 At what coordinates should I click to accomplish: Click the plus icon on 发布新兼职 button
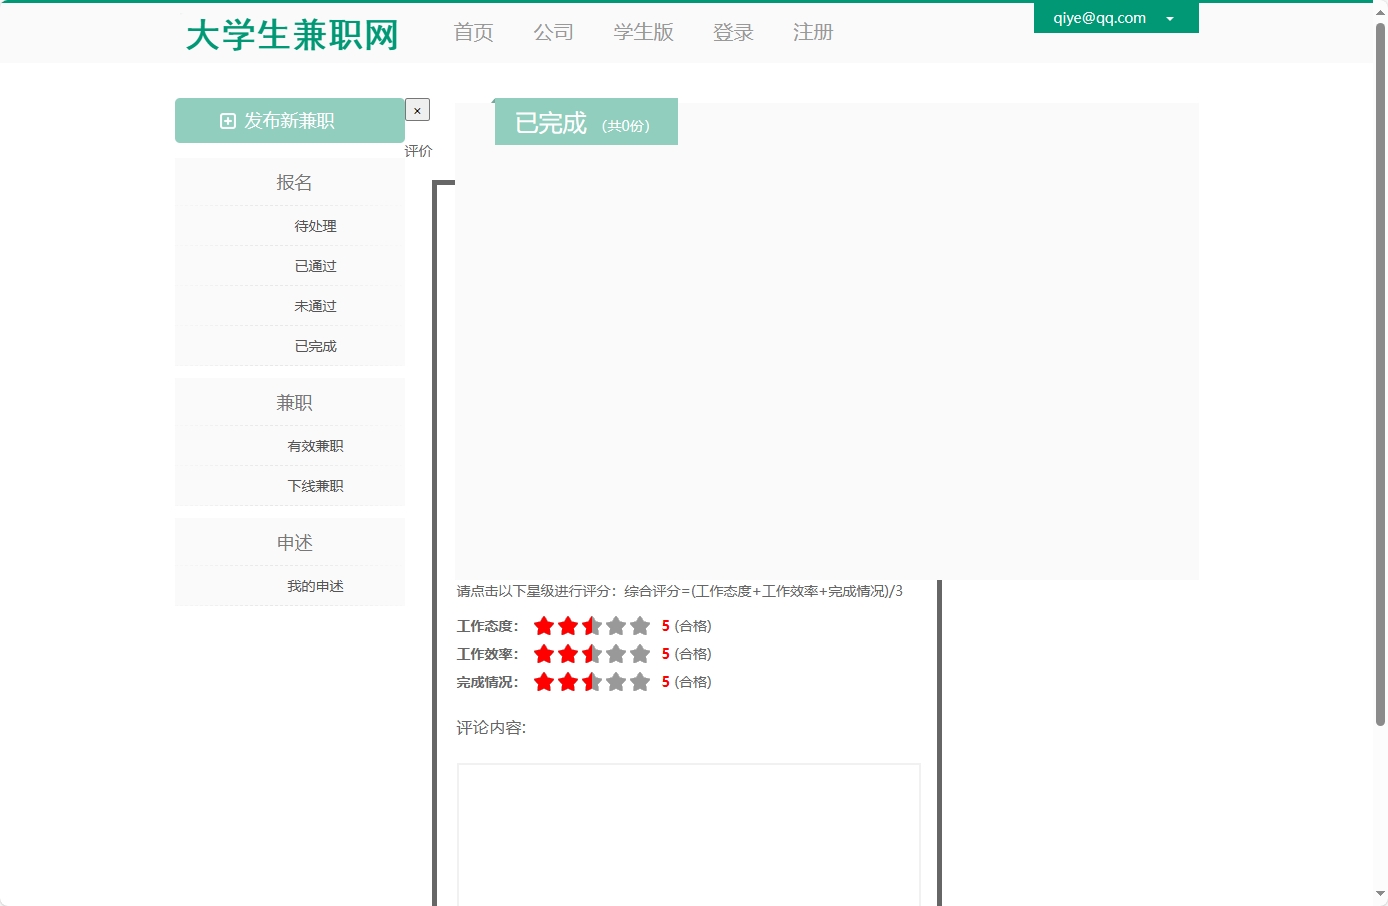(227, 120)
